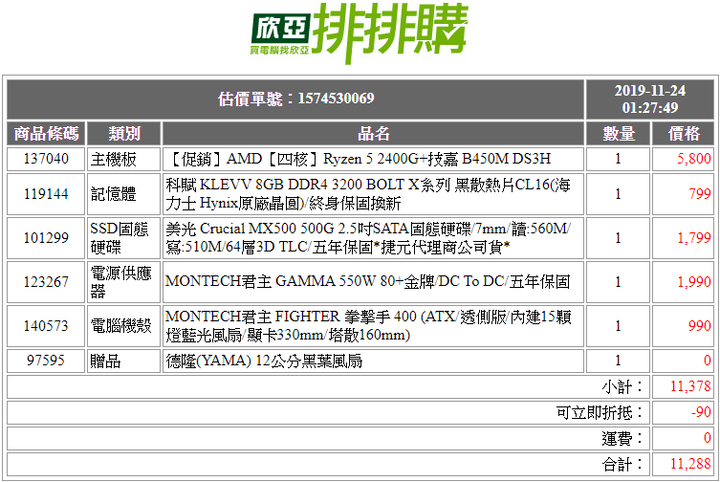Click the 類別 column header
720x482 pixels.
point(124,134)
